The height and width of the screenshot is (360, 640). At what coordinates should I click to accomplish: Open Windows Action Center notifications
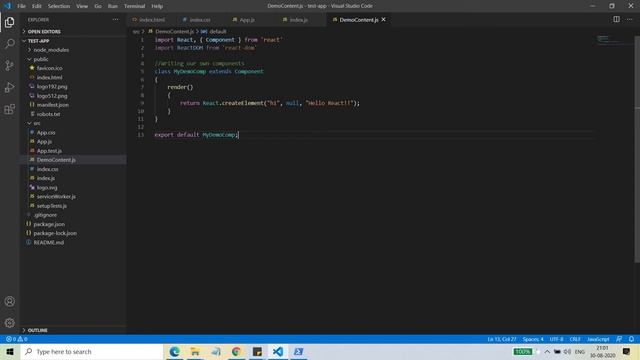pos(627,351)
